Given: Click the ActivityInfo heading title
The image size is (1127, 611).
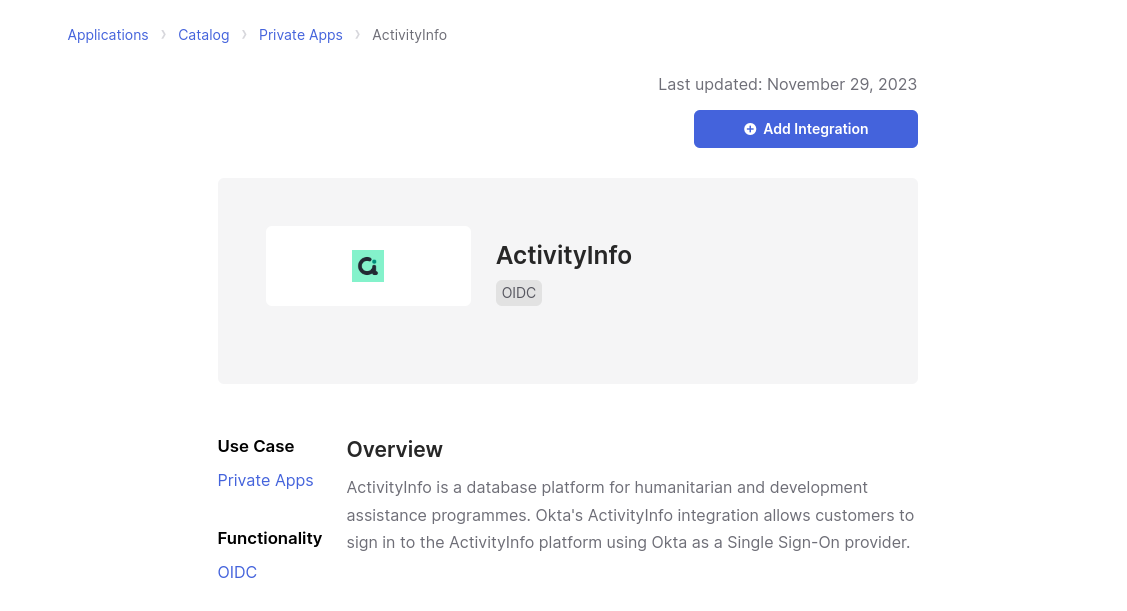Looking at the screenshot, I should pyautogui.click(x=564, y=255).
